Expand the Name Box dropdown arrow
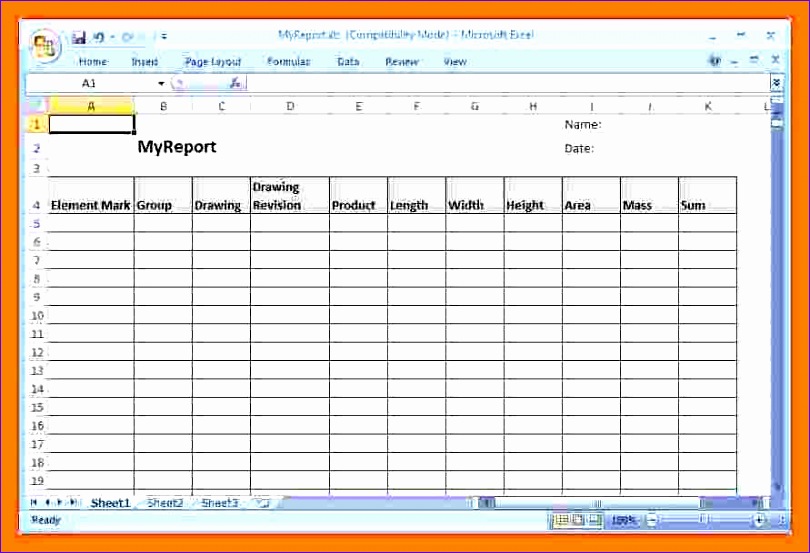The image size is (810, 553). (161, 83)
